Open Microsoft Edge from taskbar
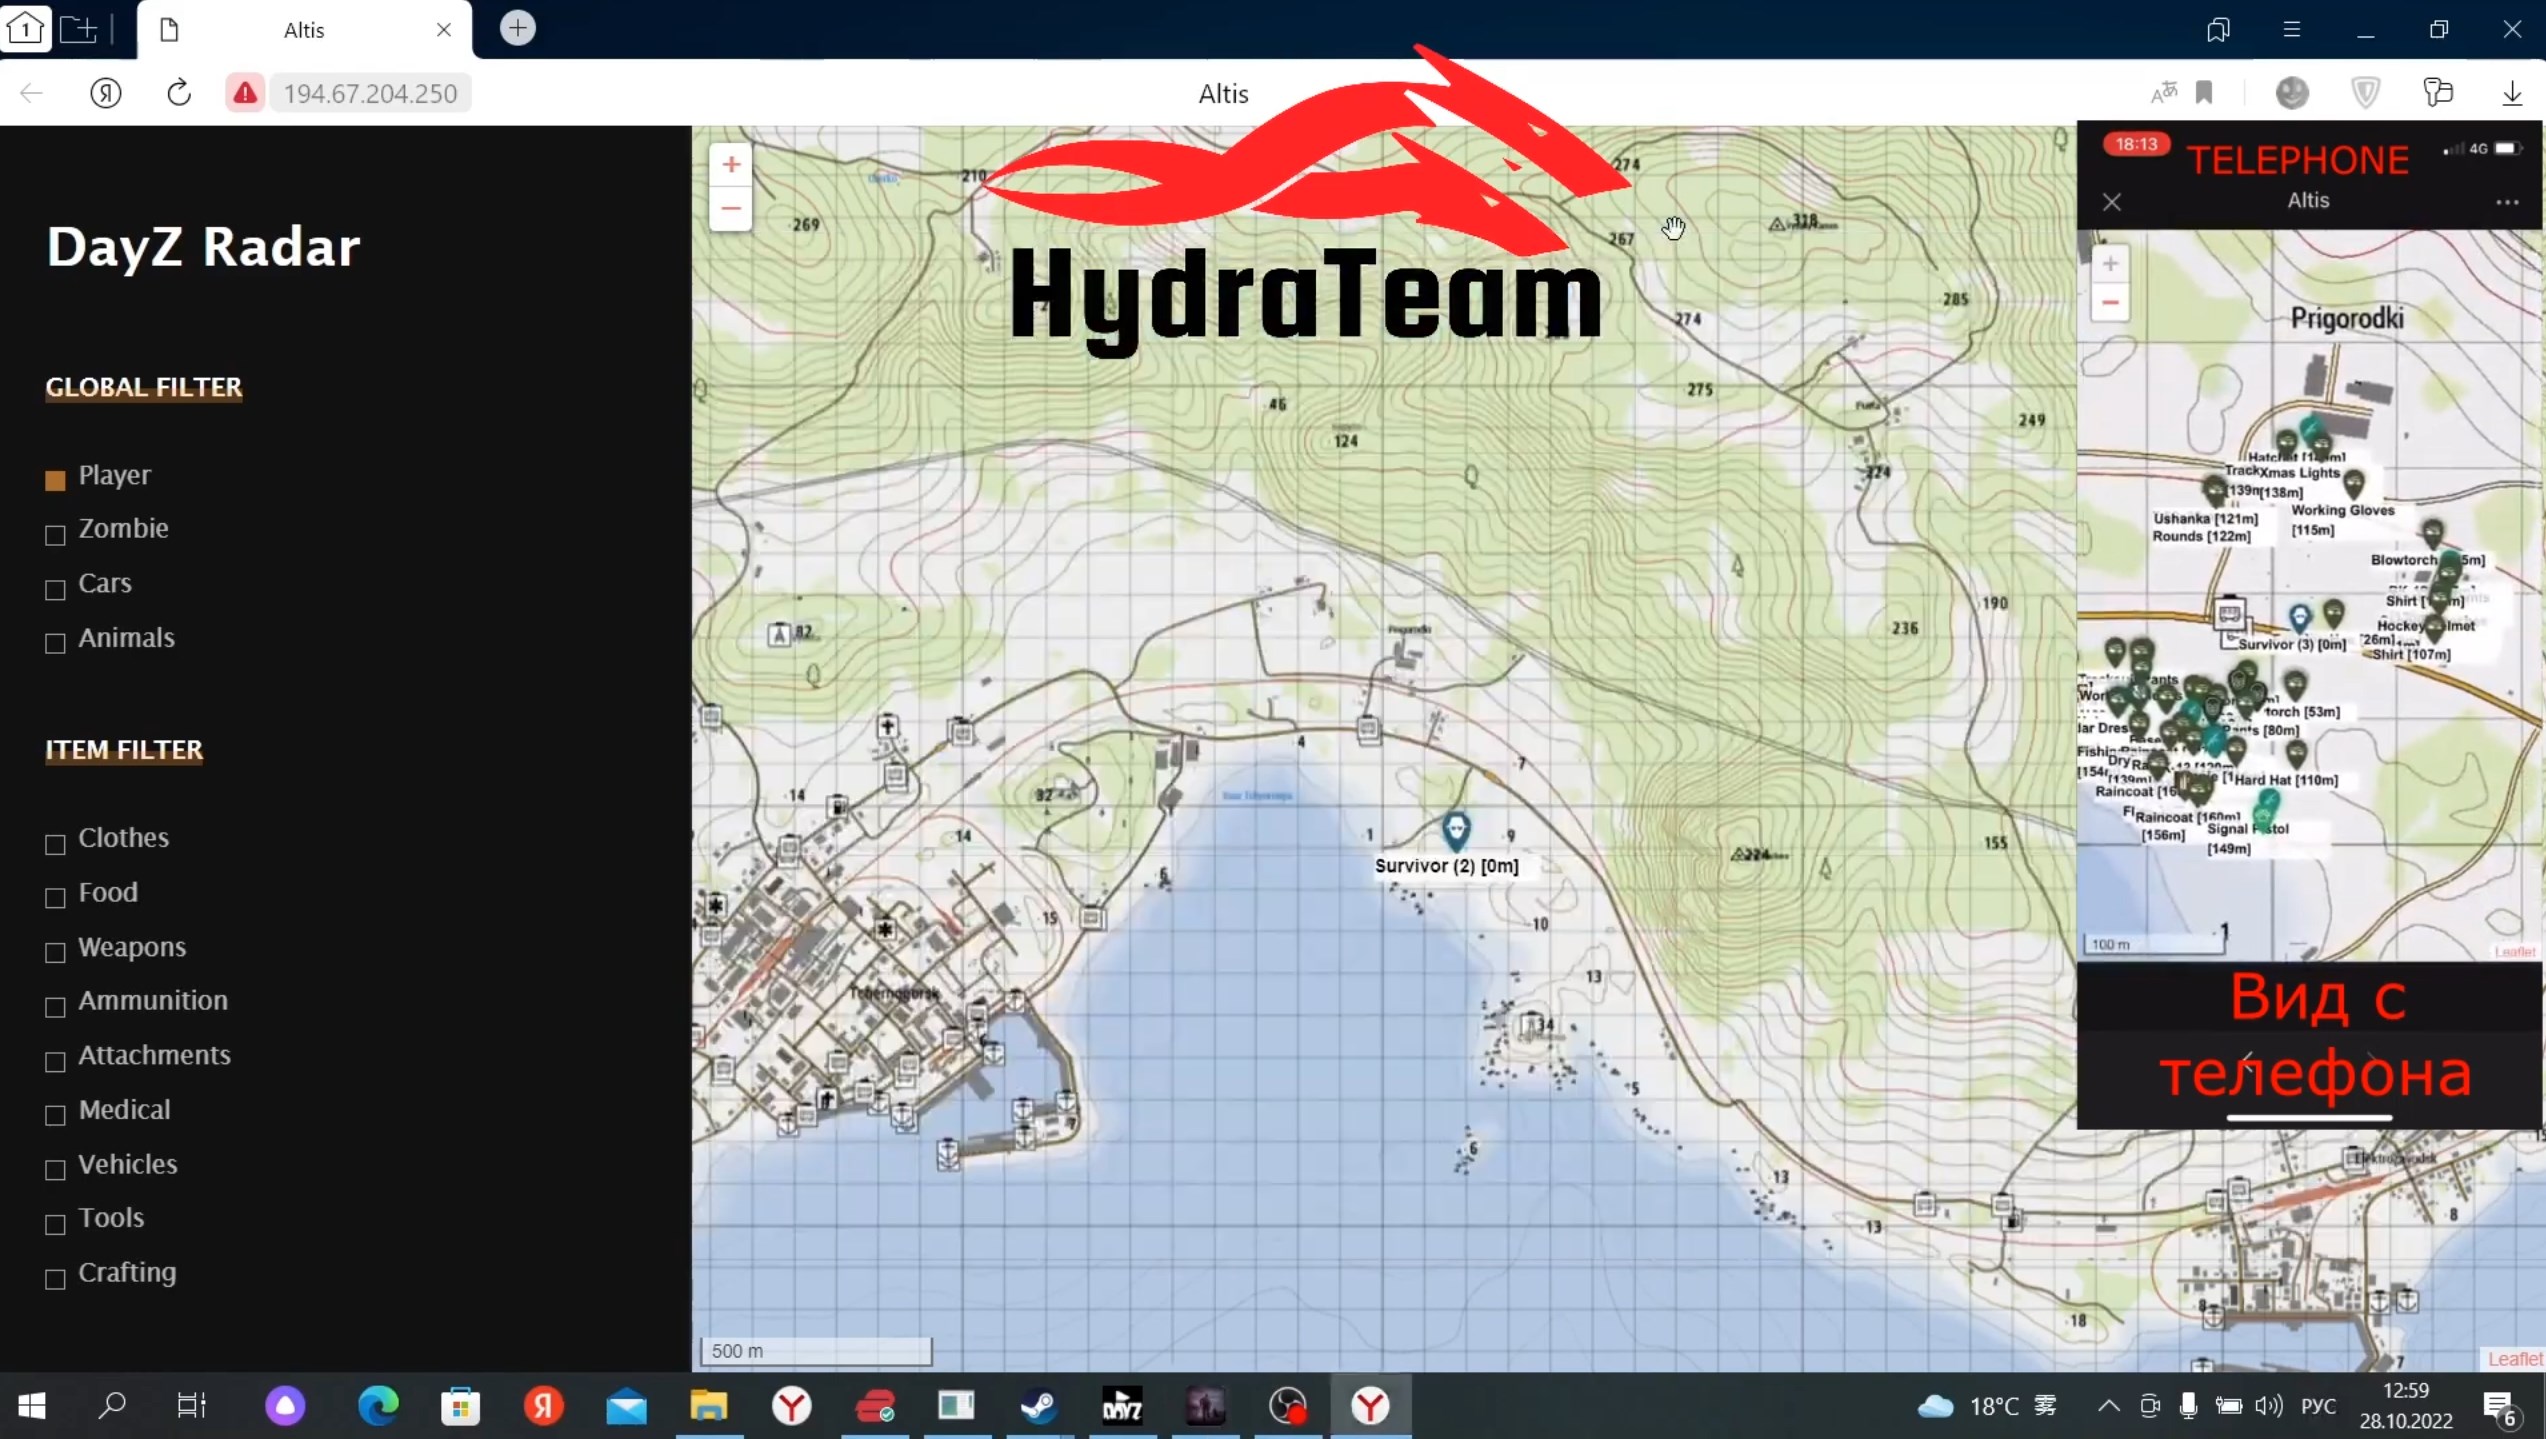 (378, 1406)
